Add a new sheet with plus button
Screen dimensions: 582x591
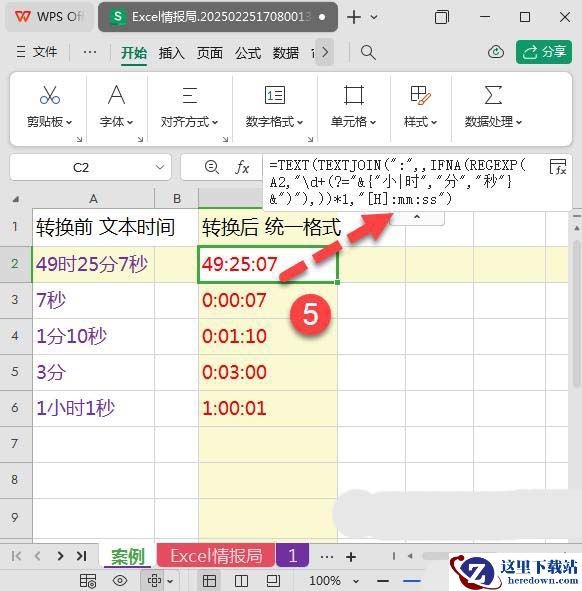(351, 556)
